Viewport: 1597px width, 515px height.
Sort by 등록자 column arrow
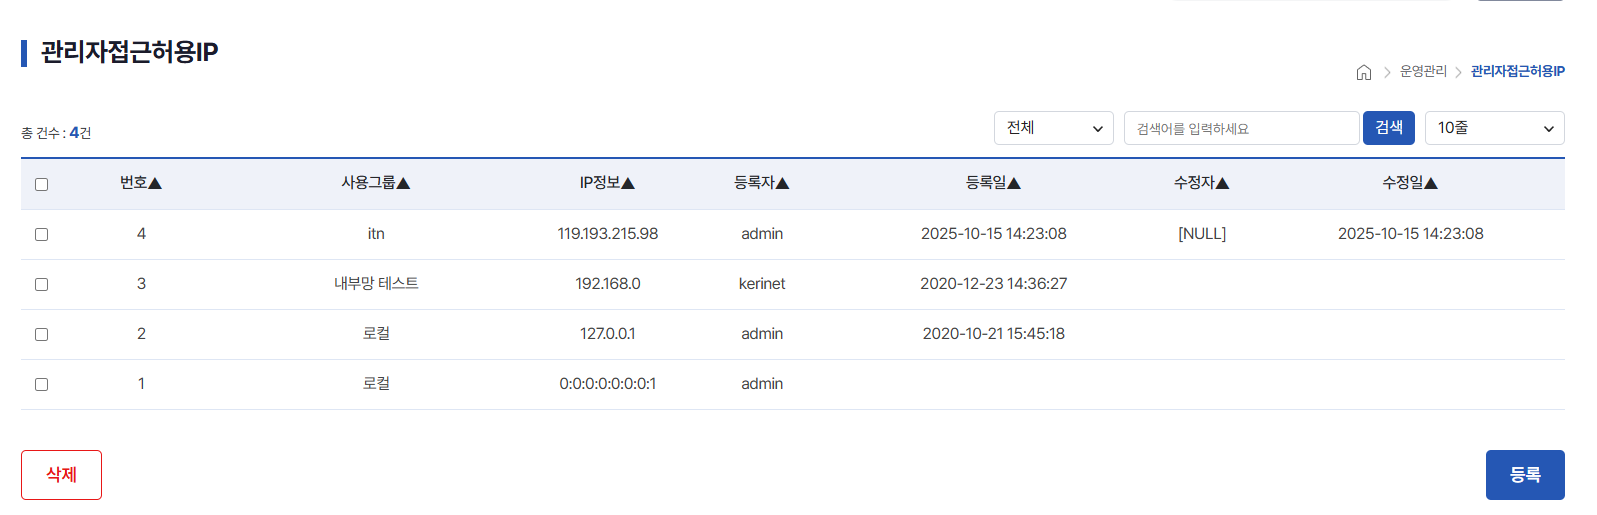coord(782,183)
